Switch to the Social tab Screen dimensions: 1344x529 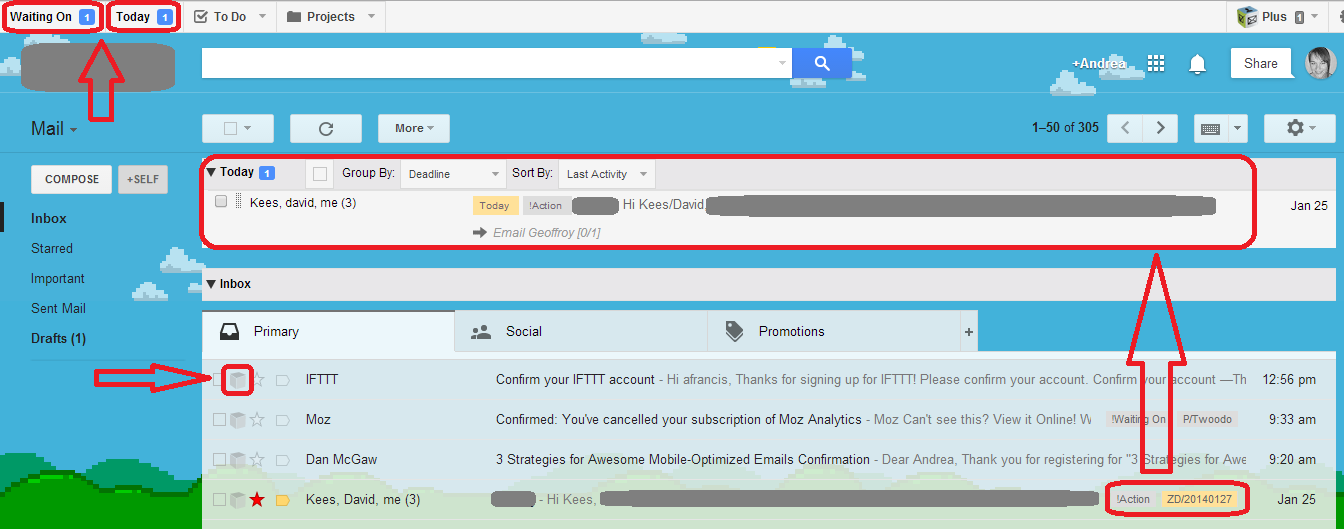pyautogui.click(x=581, y=331)
